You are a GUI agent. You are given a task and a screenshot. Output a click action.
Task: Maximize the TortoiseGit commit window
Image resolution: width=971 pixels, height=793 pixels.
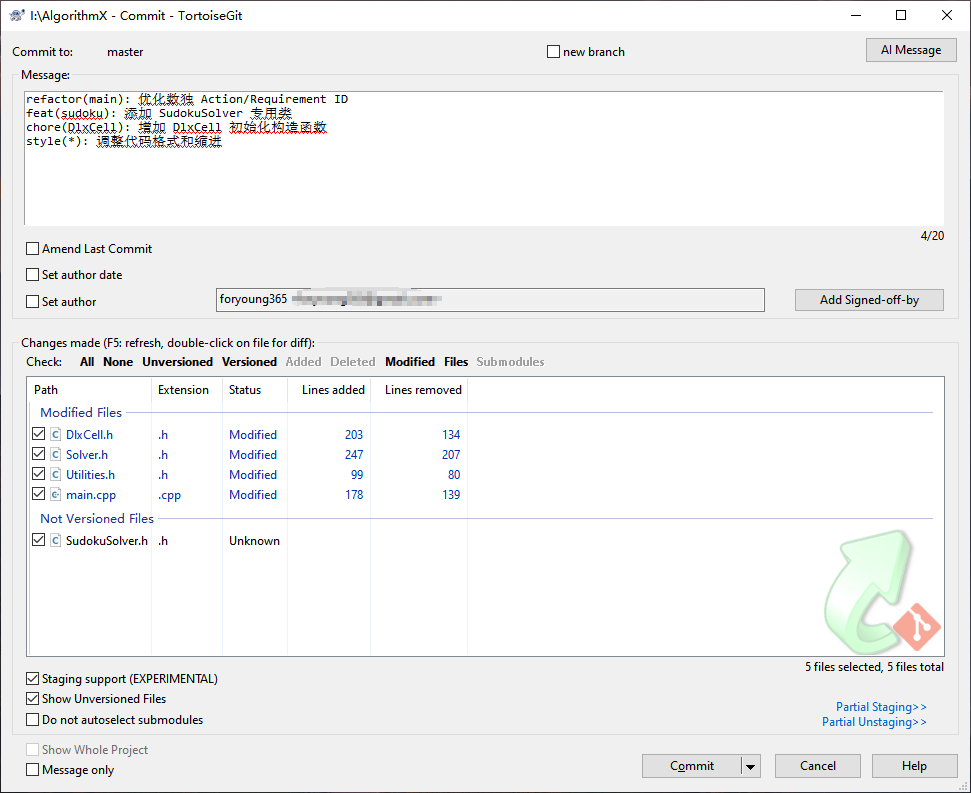pos(901,15)
